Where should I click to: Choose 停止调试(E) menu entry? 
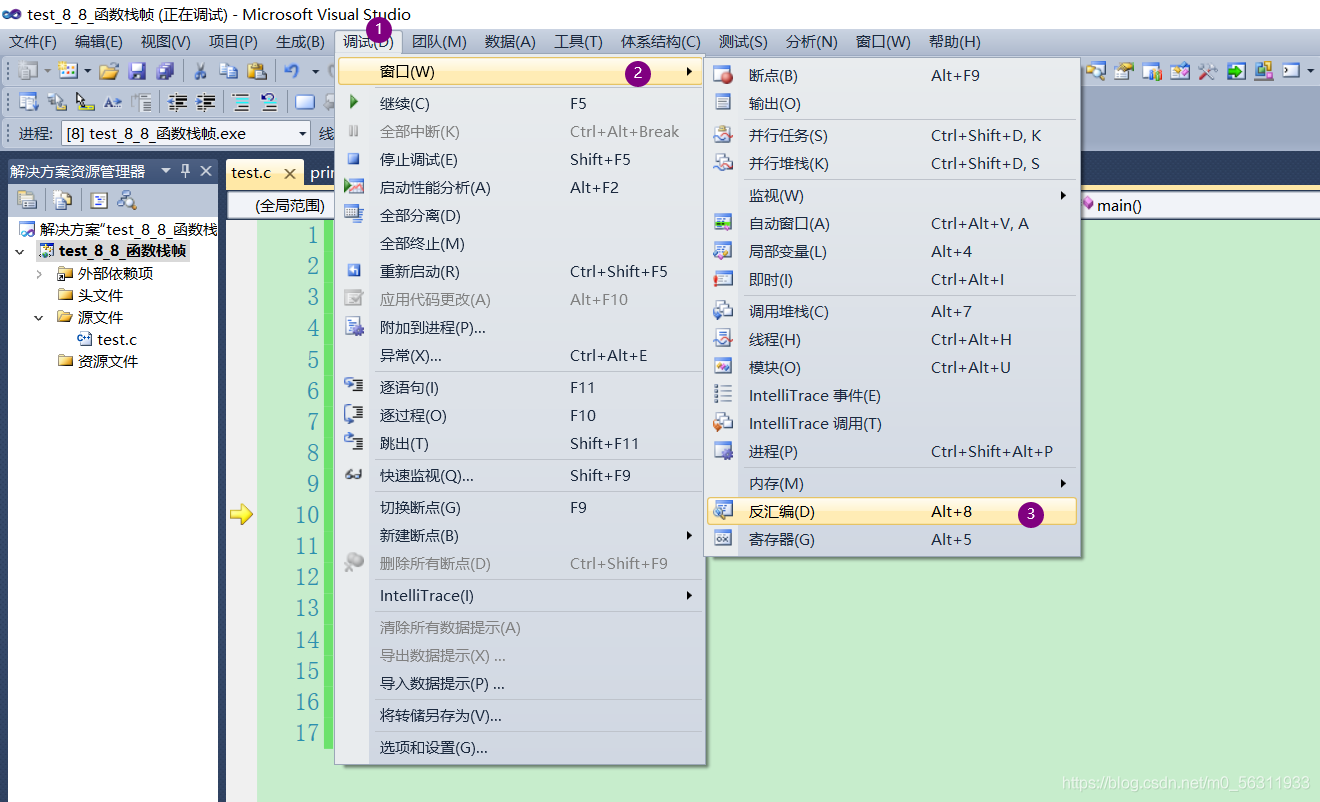pyautogui.click(x=519, y=159)
